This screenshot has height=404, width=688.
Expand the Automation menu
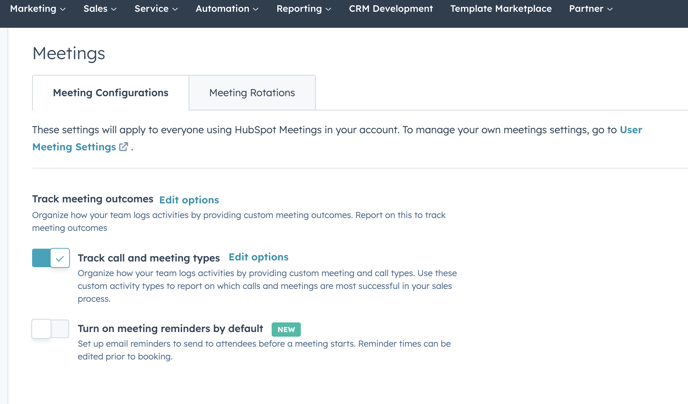coord(227,9)
